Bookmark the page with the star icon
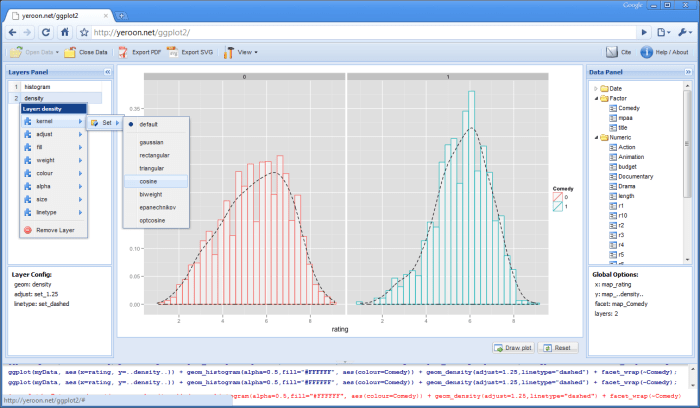Viewport: 700px width, 408px height. [x=83, y=32]
